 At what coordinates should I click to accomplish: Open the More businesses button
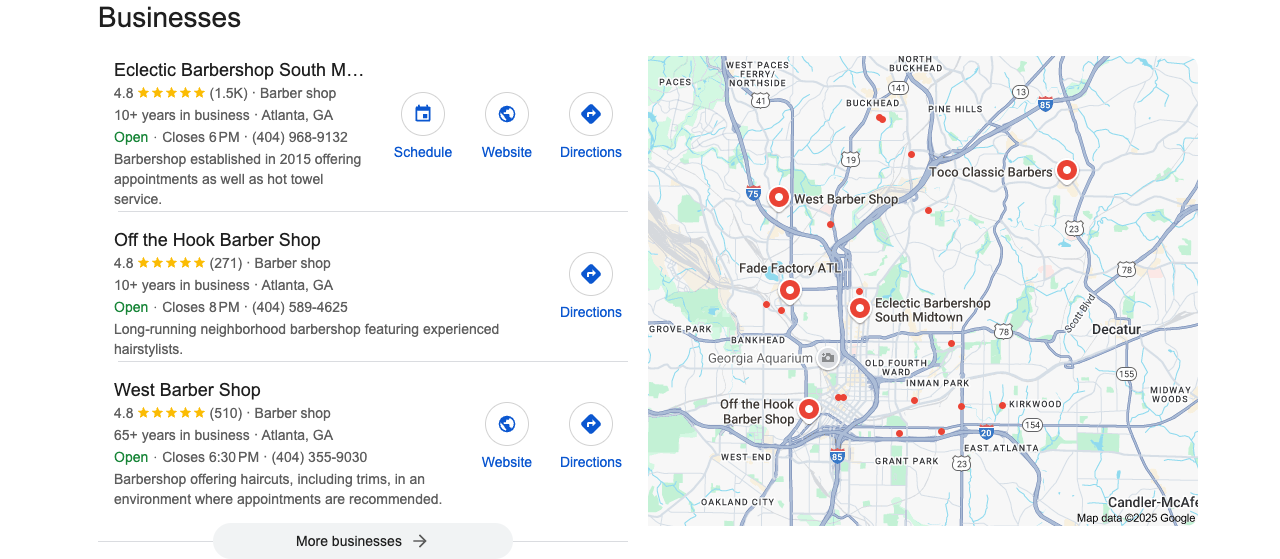tap(362, 541)
